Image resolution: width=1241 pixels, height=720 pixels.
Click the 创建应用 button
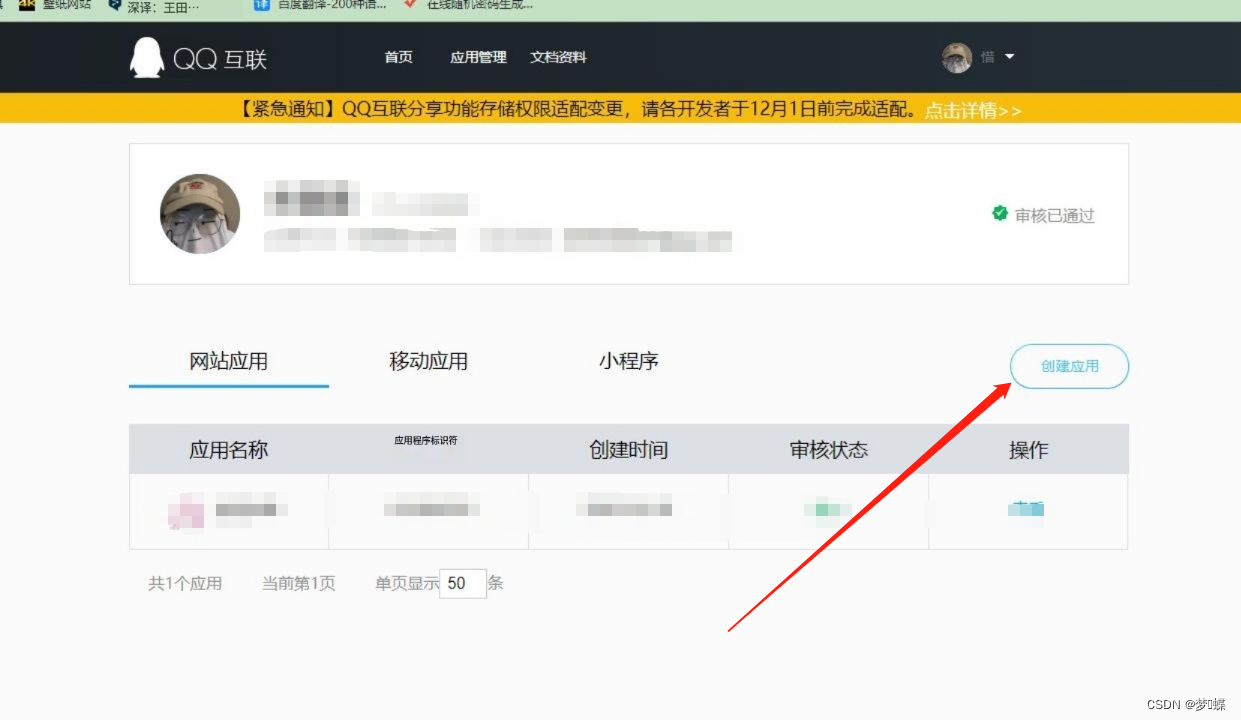point(1069,366)
